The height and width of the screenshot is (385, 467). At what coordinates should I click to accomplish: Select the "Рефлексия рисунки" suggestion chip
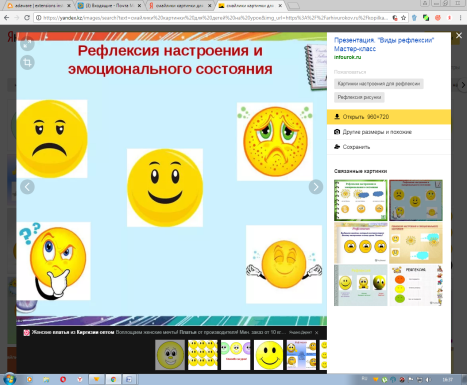point(359,97)
